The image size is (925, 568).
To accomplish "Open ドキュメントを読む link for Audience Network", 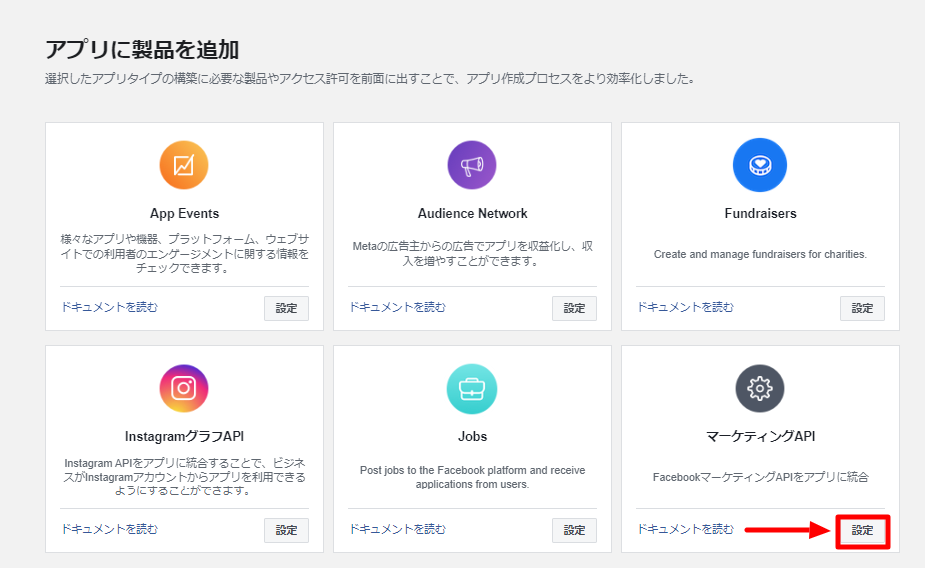I will (x=398, y=307).
